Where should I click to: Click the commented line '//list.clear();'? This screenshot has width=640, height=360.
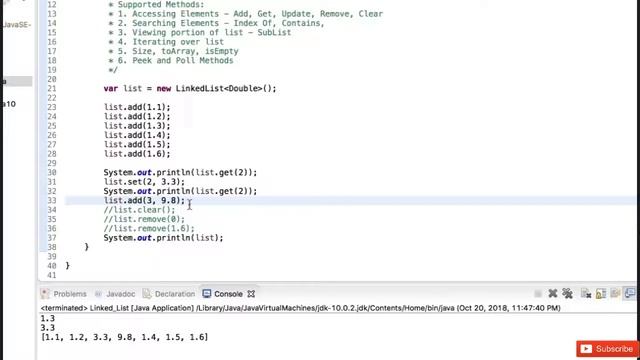pos(139,210)
